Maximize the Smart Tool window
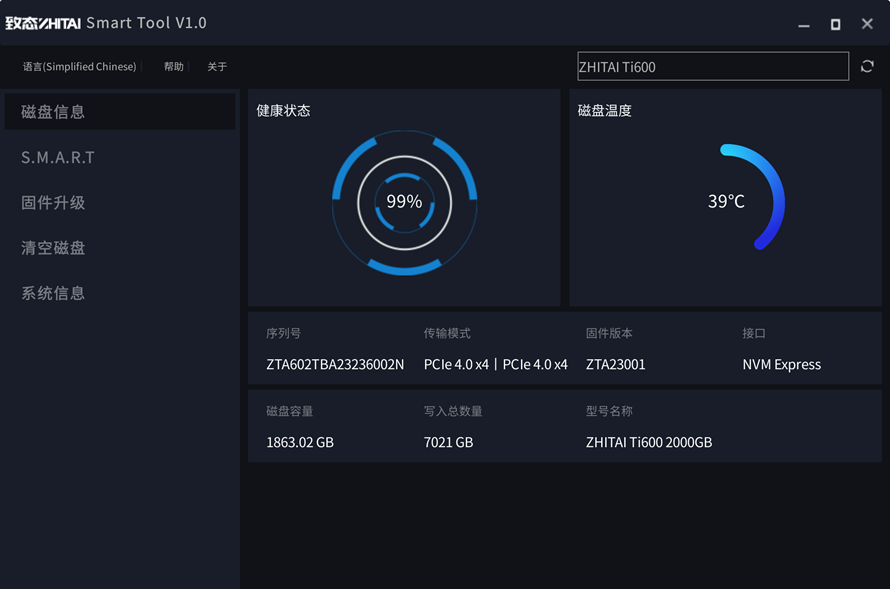 click(836, 24)
